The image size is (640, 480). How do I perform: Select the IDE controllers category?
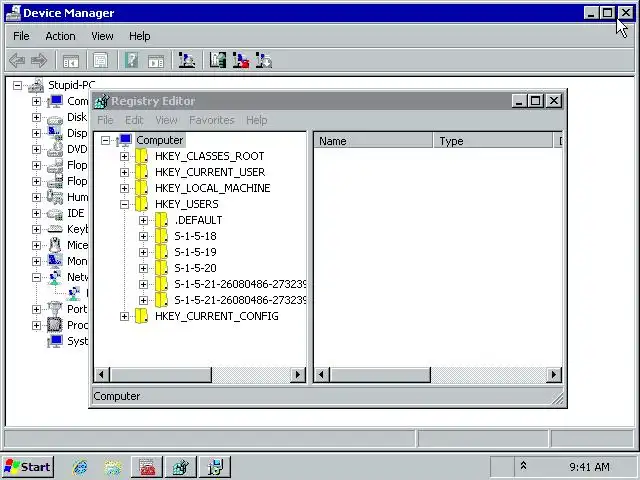point(76,213)
